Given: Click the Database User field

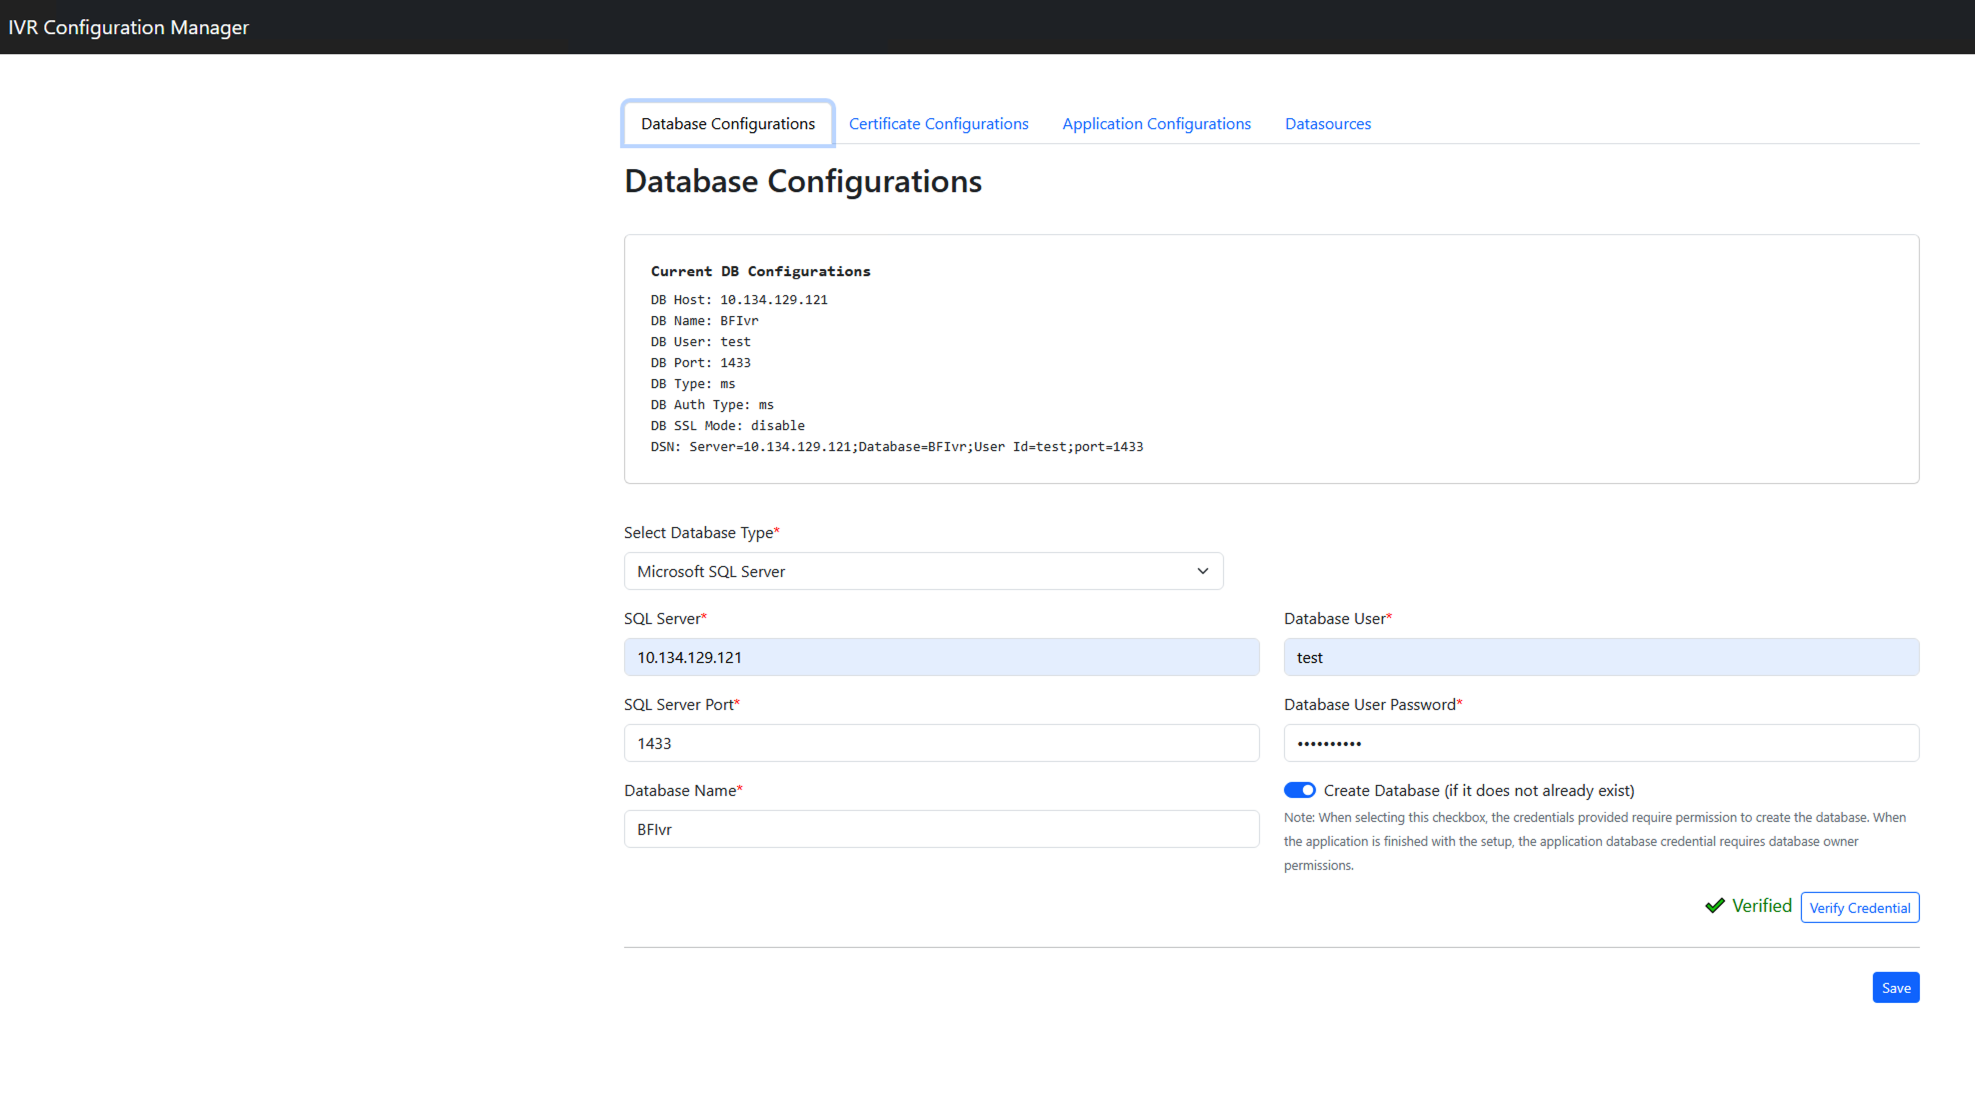Looking at the screenshot, I should point(1600,657).
